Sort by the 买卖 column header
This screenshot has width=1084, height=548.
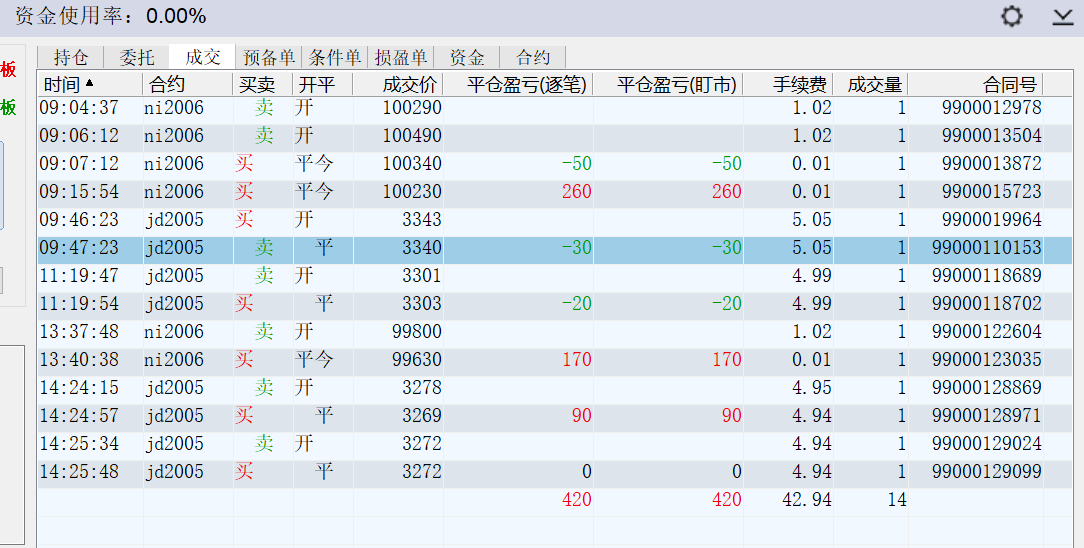click(263, 84)
